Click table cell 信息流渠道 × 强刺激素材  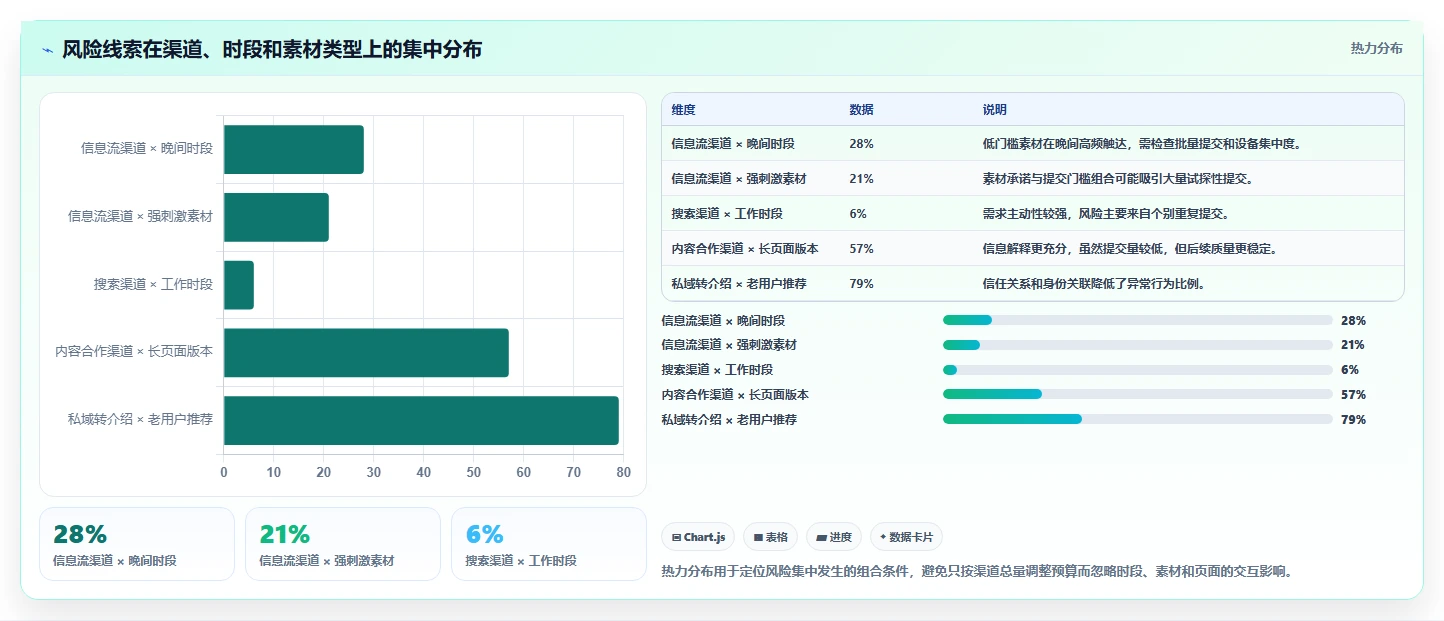[x=739, y=179]
